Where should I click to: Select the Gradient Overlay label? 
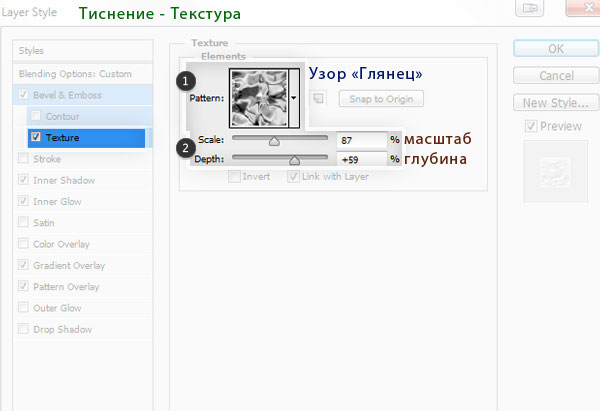69,265
